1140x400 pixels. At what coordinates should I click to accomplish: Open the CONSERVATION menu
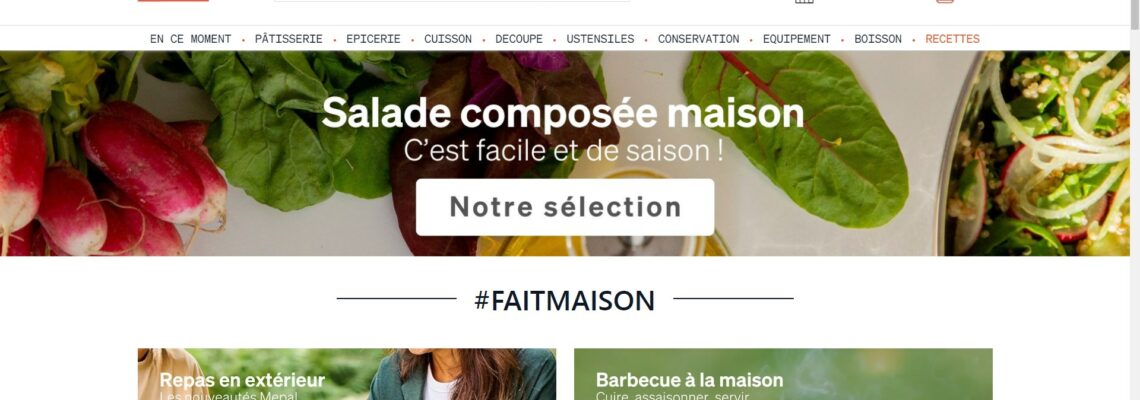699,39
